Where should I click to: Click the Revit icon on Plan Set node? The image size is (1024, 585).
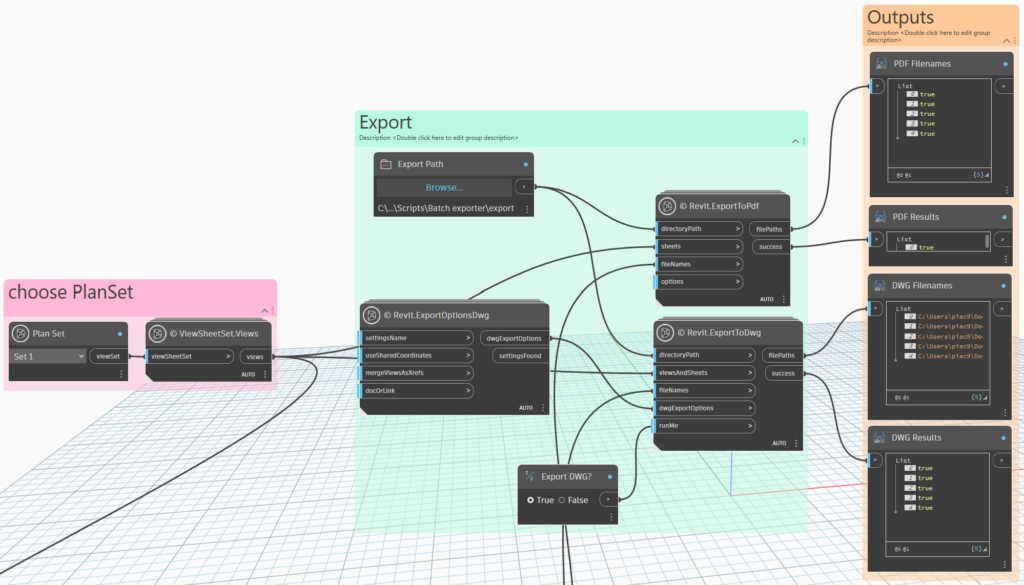(x=22, y=334)
